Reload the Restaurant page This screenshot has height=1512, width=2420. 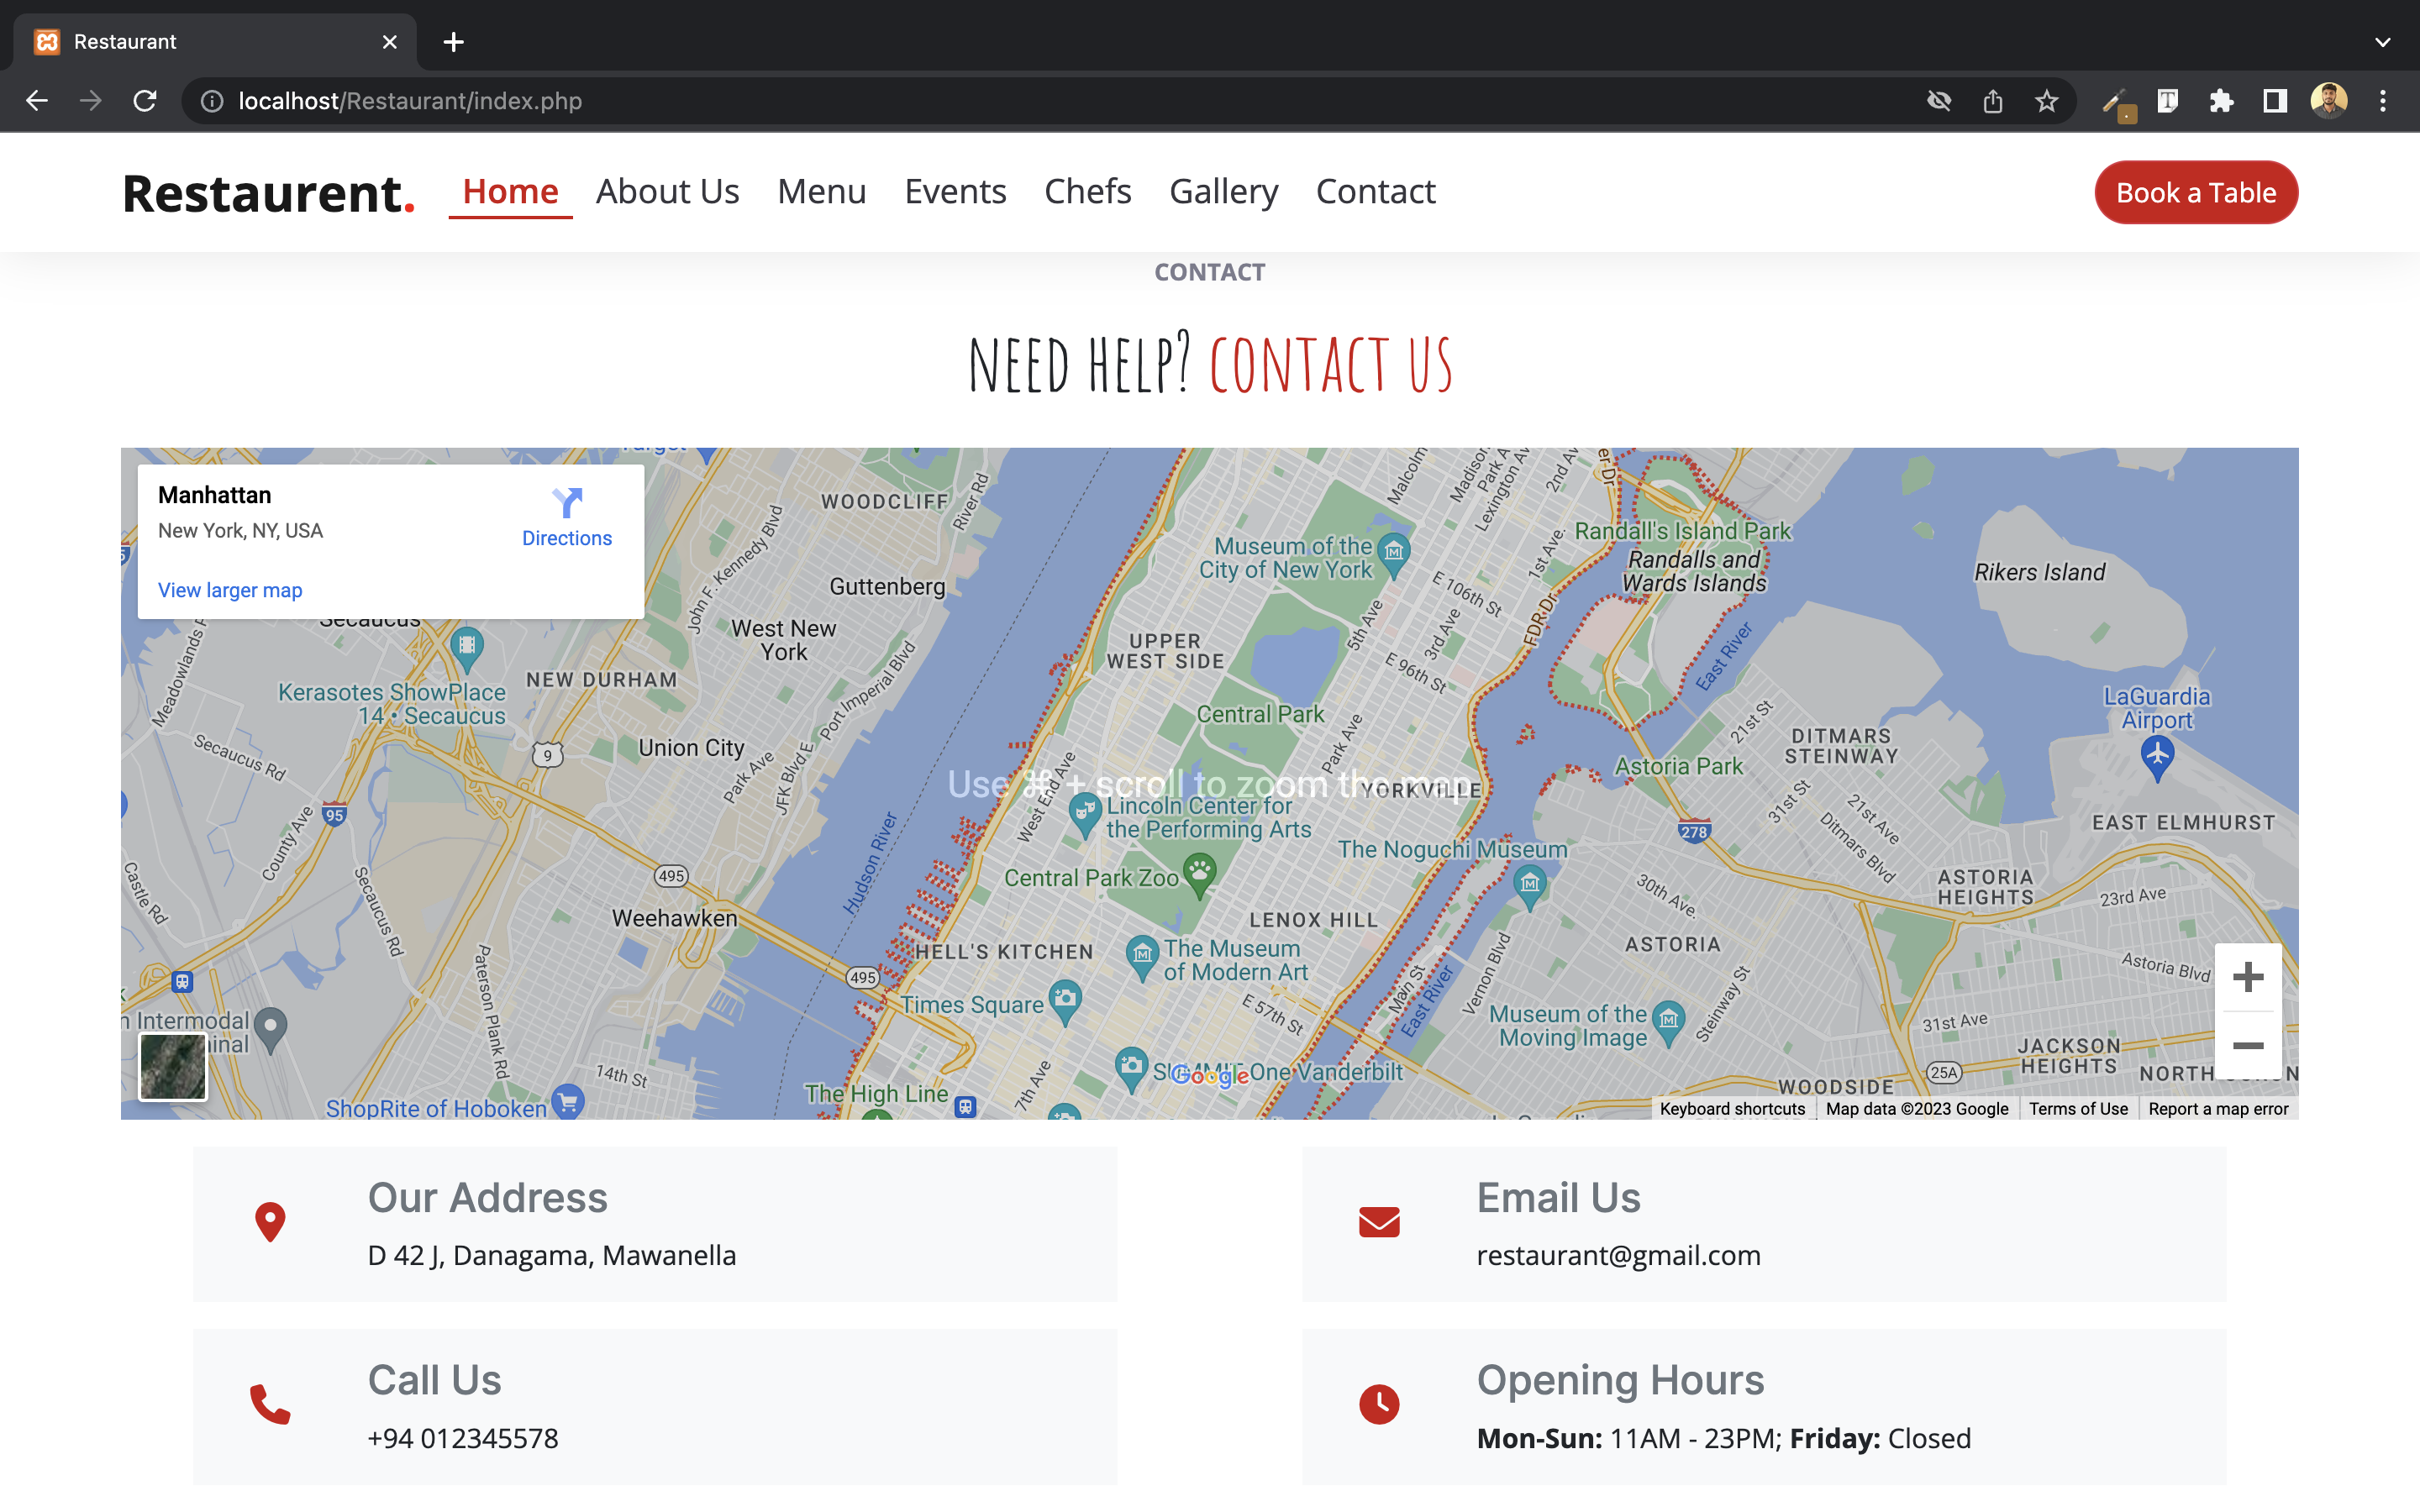pyautogui.click(x=144, y=100)
